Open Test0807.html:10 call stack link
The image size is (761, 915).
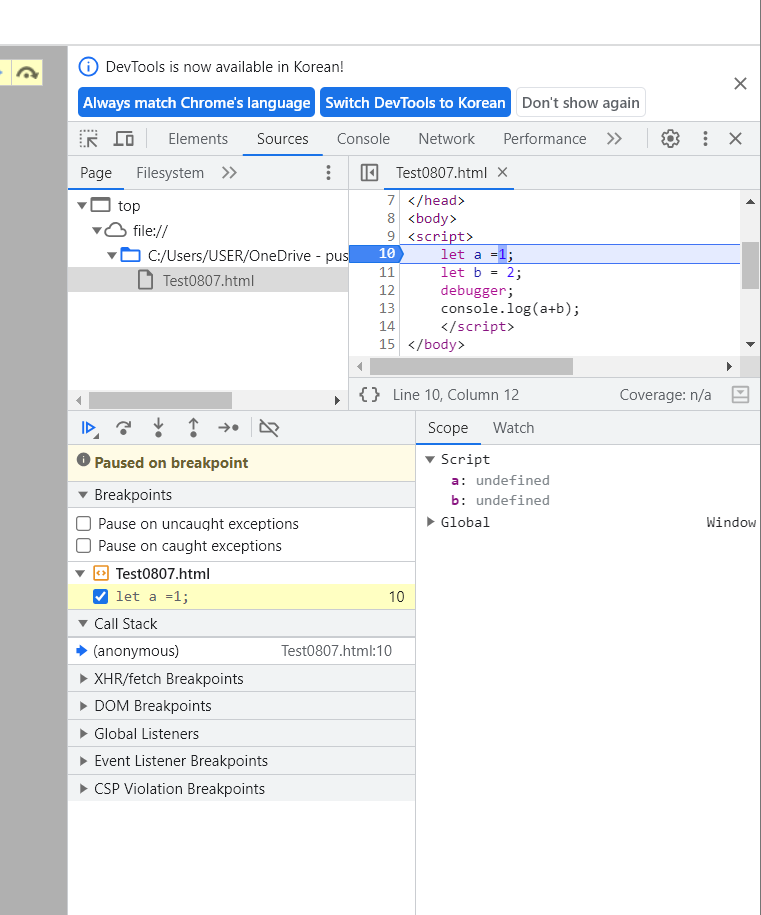[x=336, y=651]
